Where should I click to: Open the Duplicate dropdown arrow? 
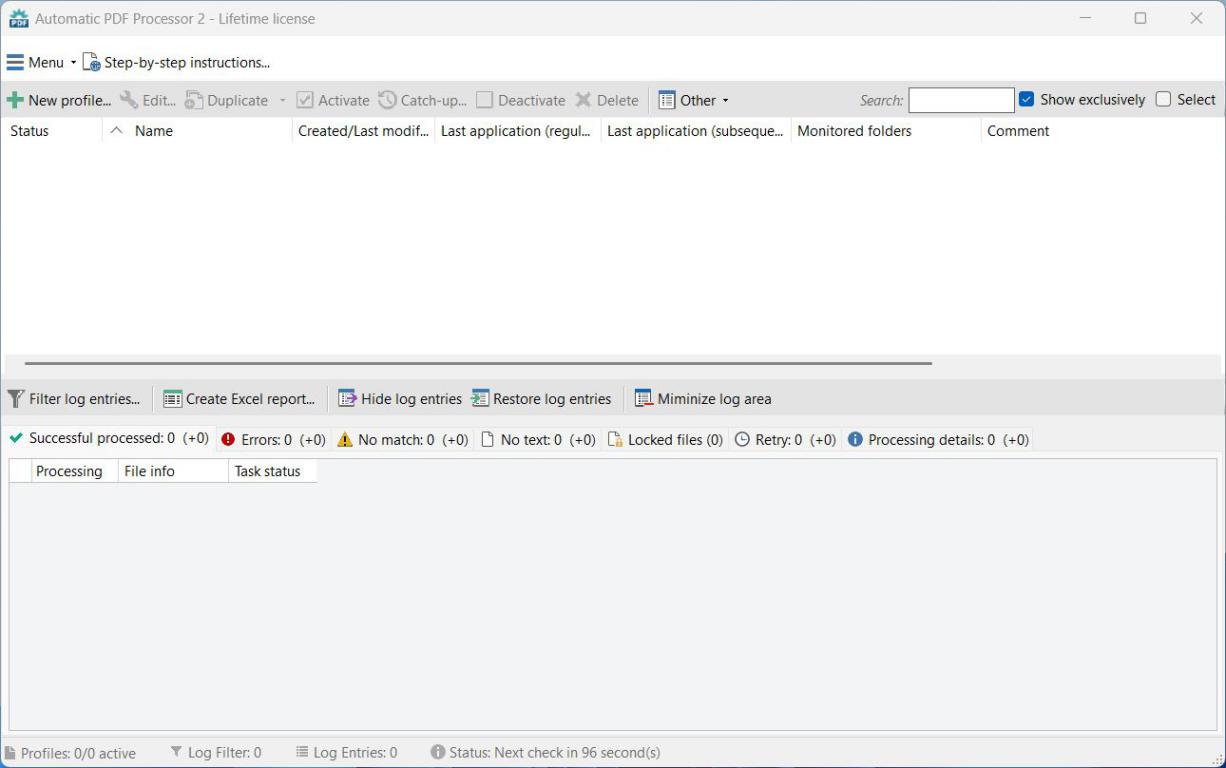pos(283,100)
